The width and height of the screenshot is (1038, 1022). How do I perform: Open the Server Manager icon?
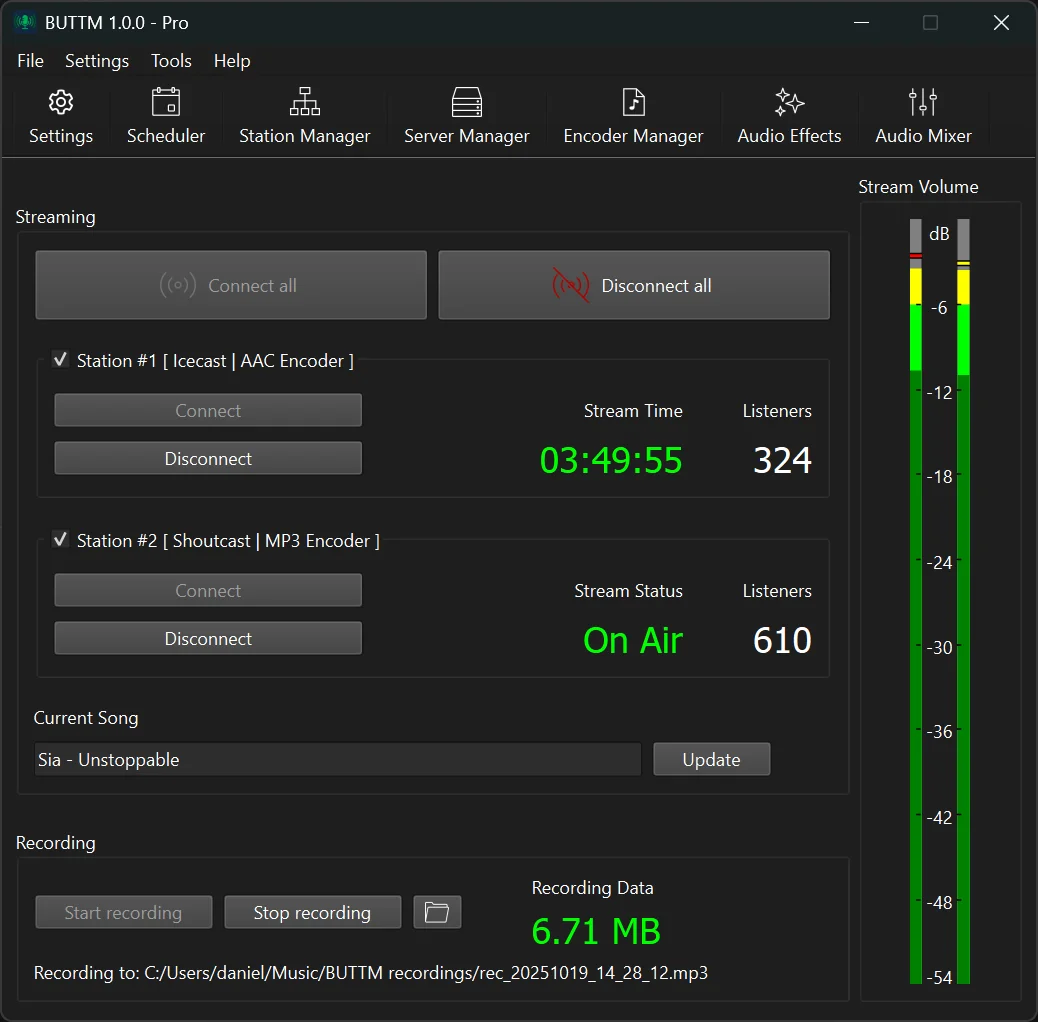tap(466, 103)
